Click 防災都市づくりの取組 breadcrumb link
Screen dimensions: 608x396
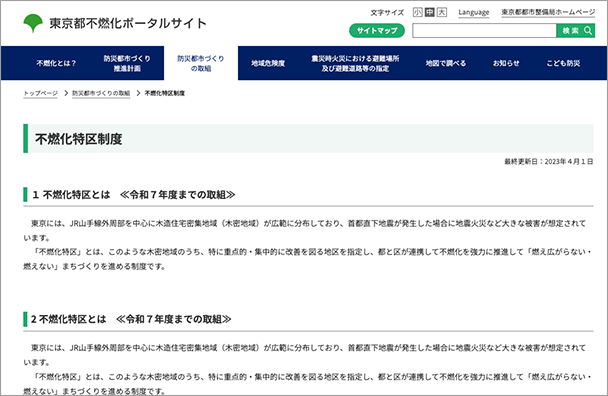click(101, 93)
